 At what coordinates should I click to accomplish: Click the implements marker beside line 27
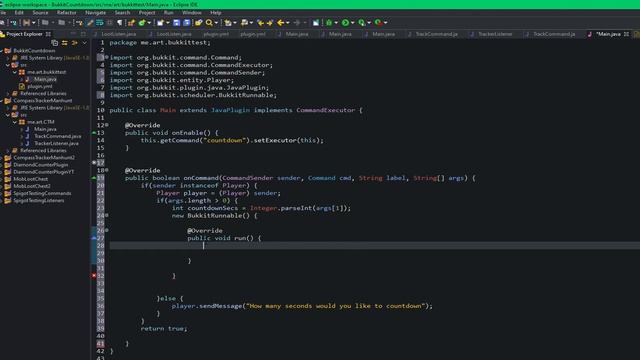tap(94, 238)
